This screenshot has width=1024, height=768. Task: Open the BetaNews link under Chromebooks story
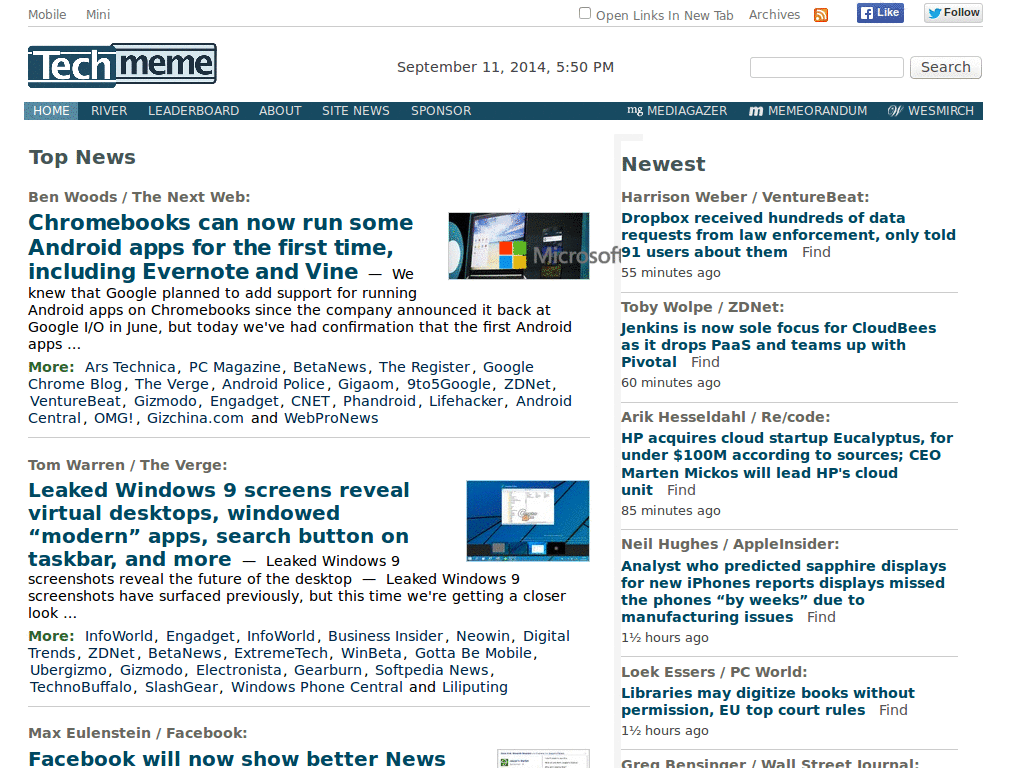click(x=330, y=367)
